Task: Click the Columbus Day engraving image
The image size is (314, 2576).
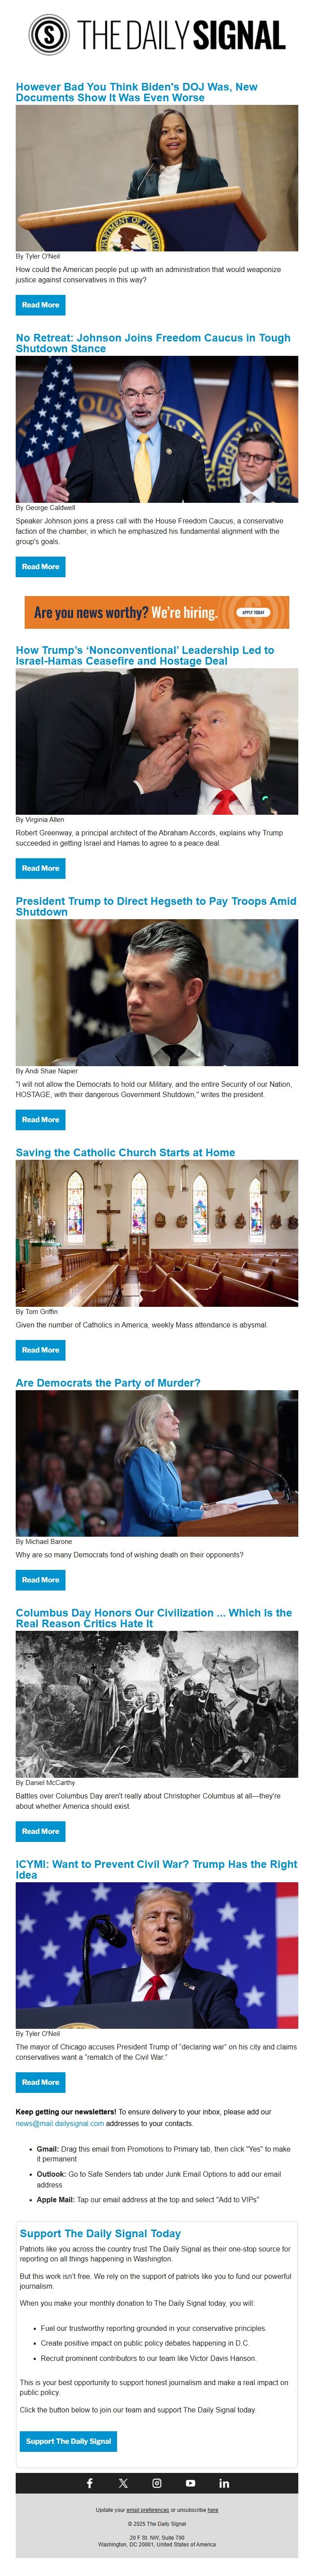Action: 157,1703
